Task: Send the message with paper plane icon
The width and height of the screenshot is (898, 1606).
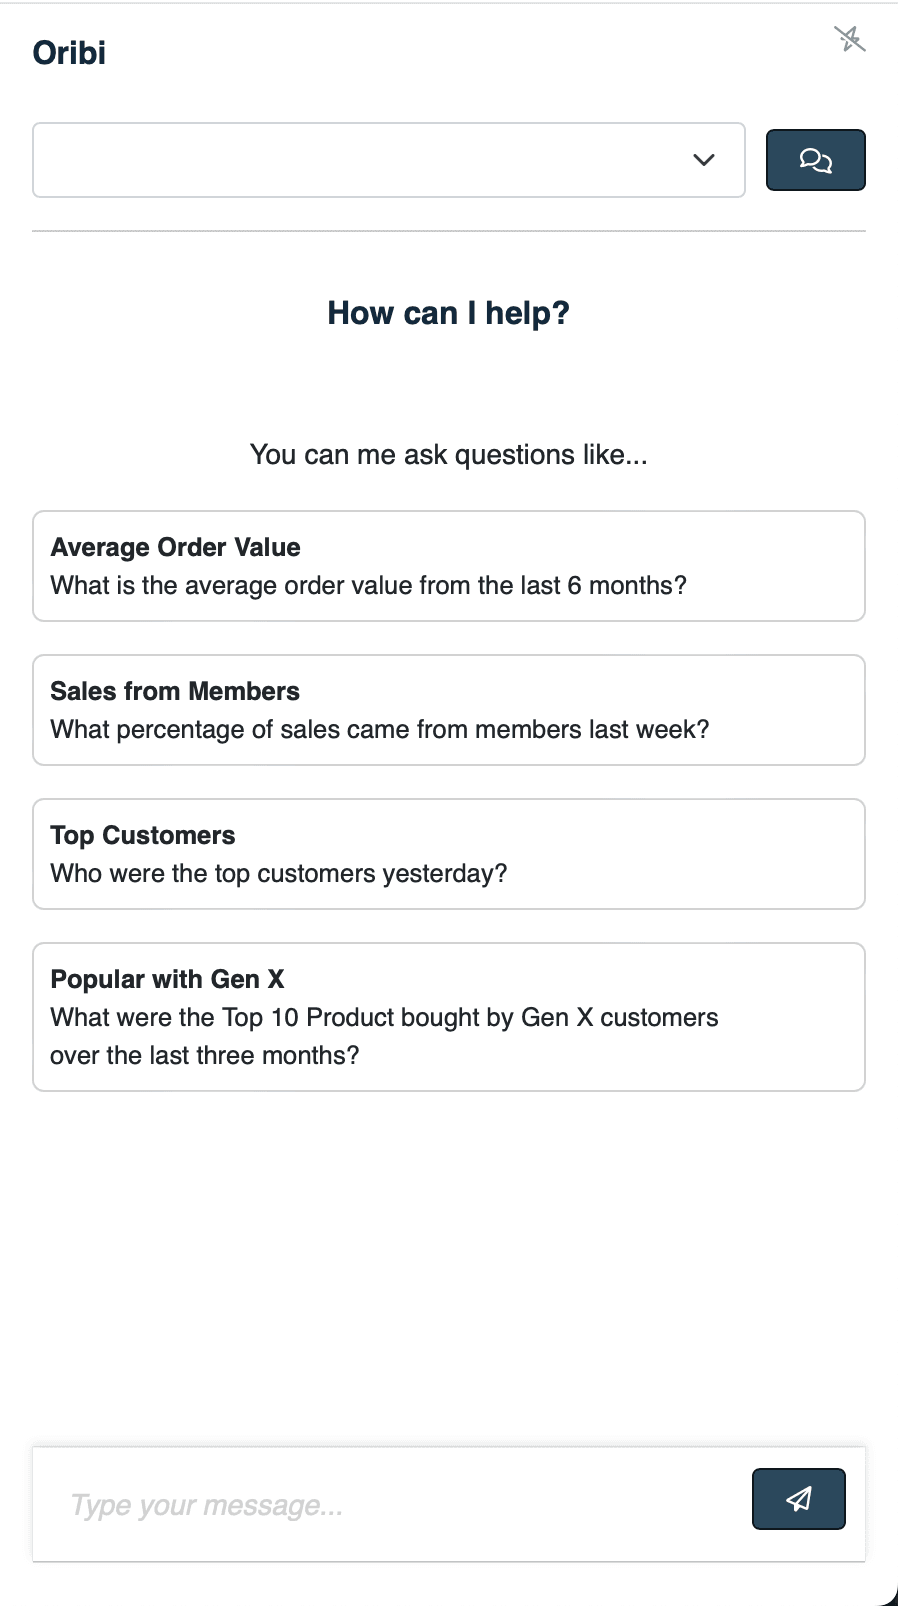Action: [x=798, y=1498]
